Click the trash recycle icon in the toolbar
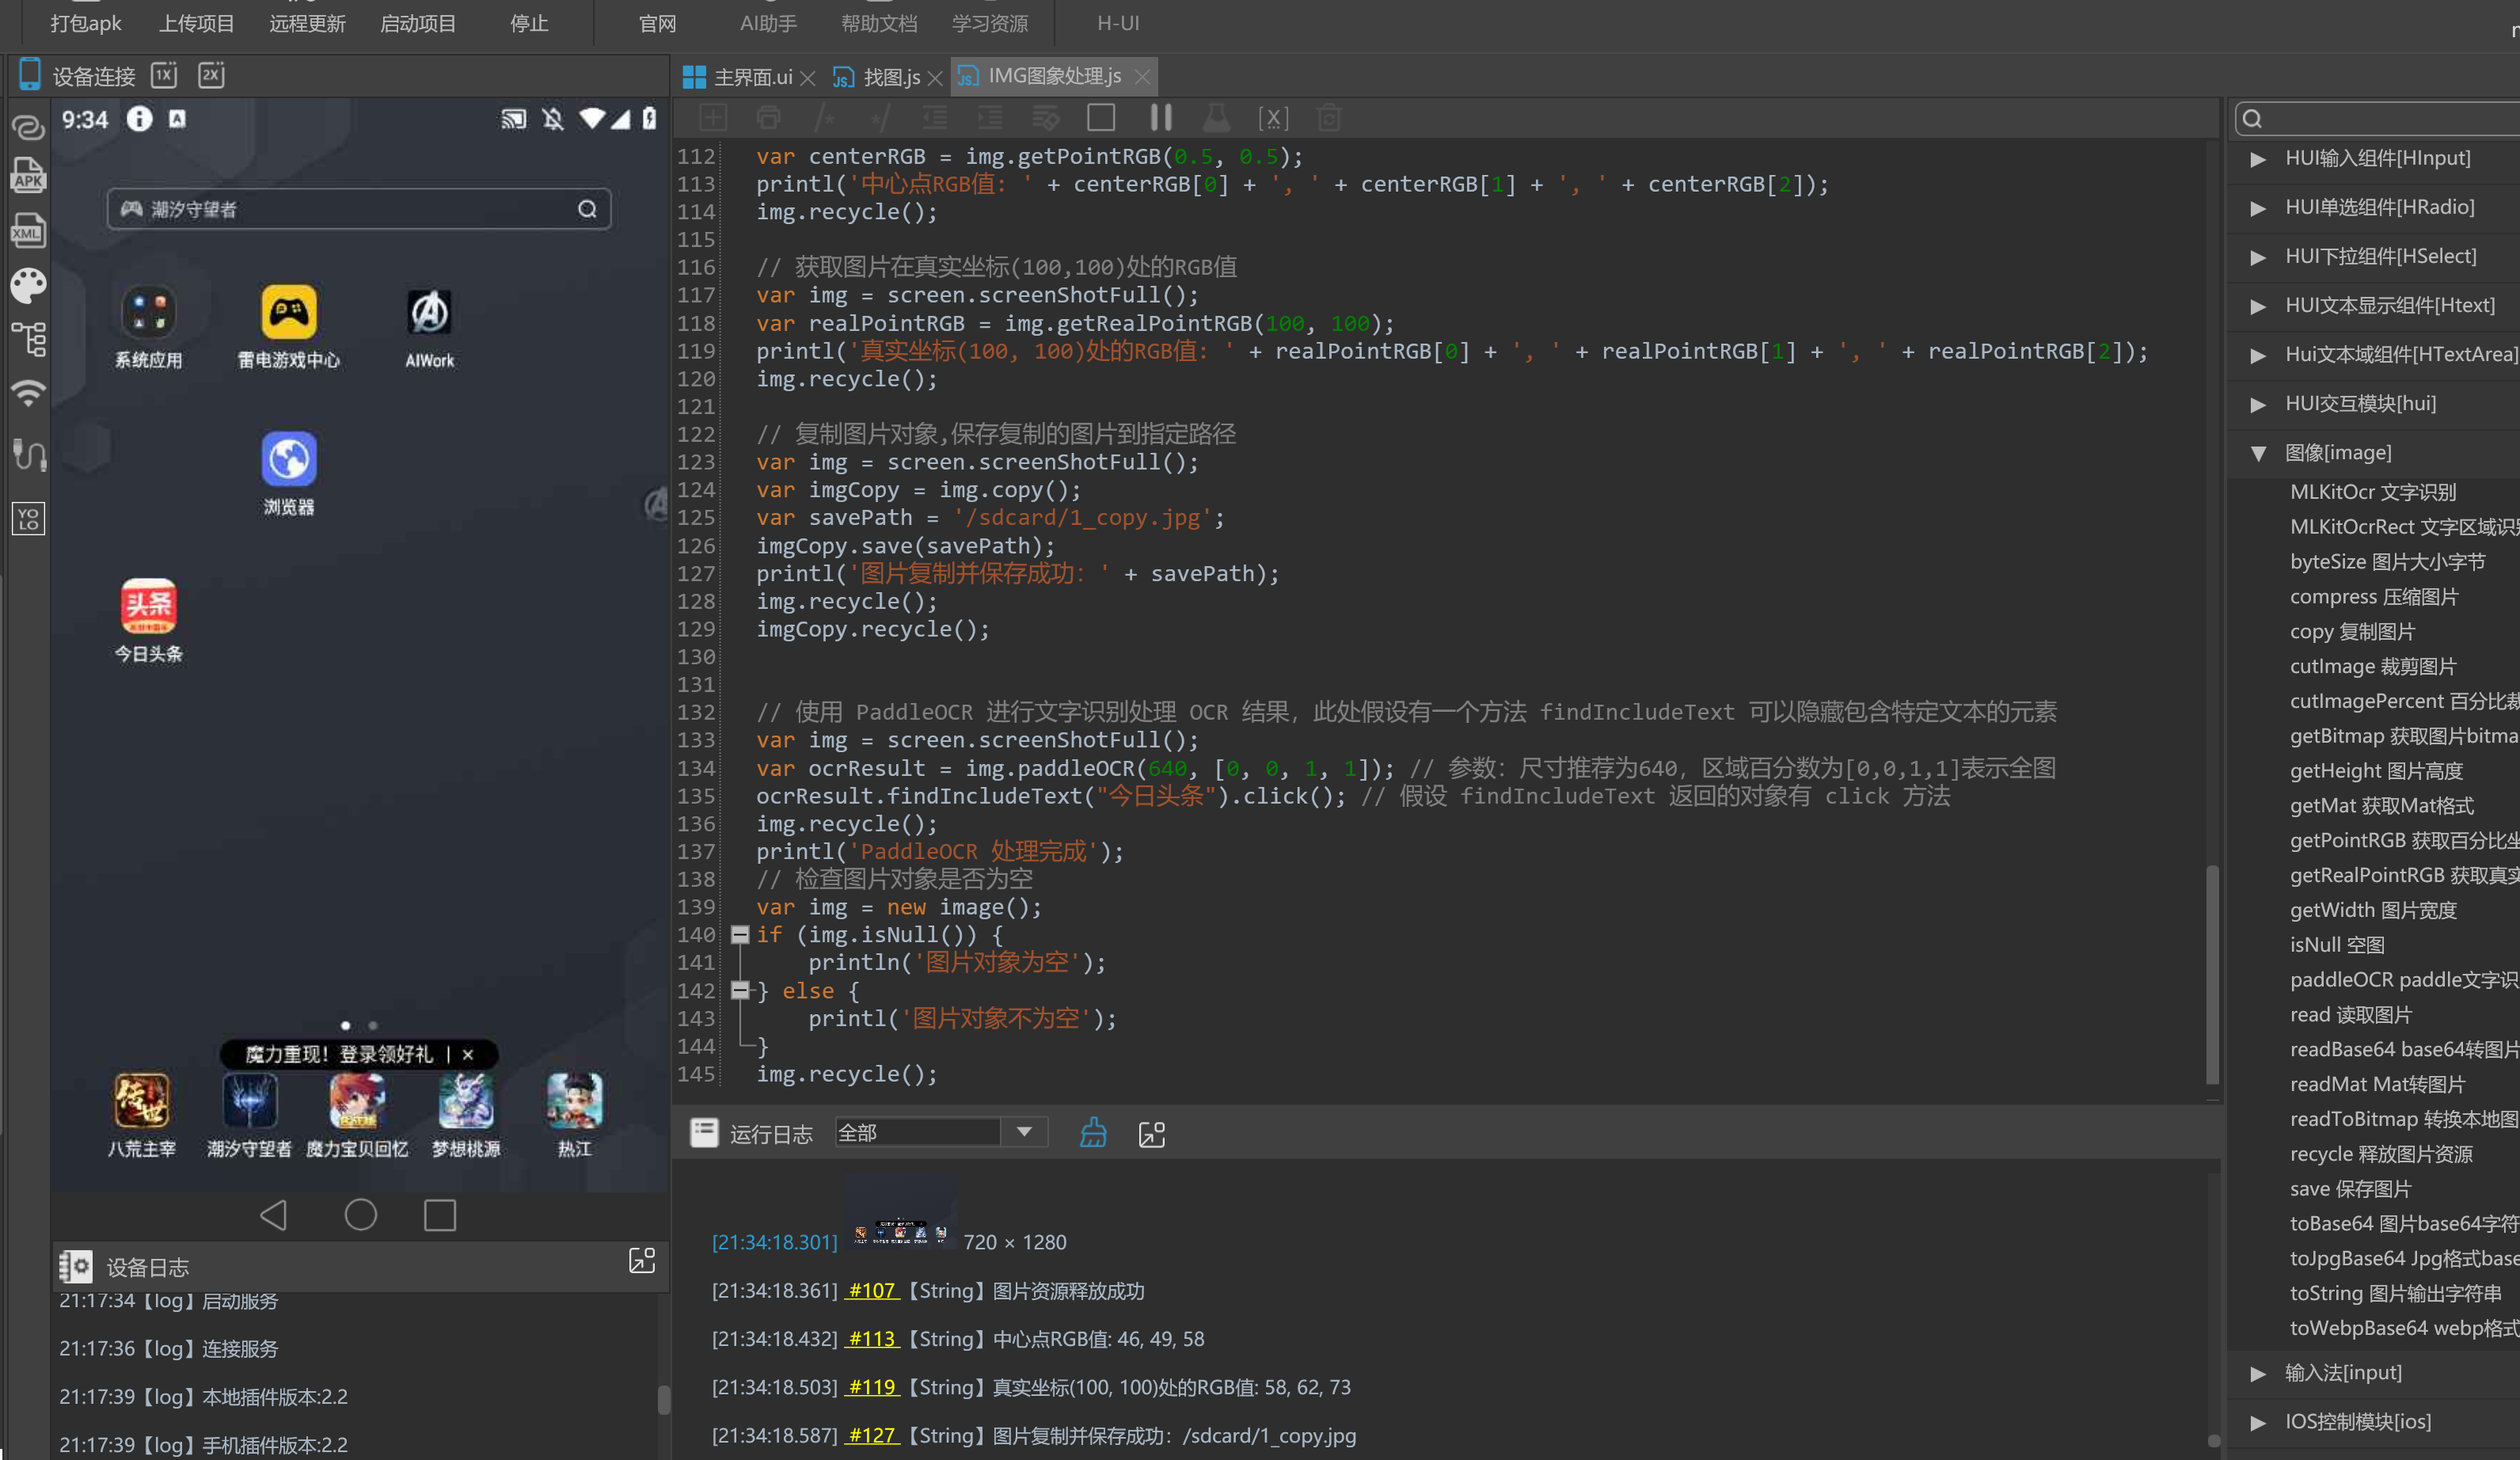 pos(1329,118)
